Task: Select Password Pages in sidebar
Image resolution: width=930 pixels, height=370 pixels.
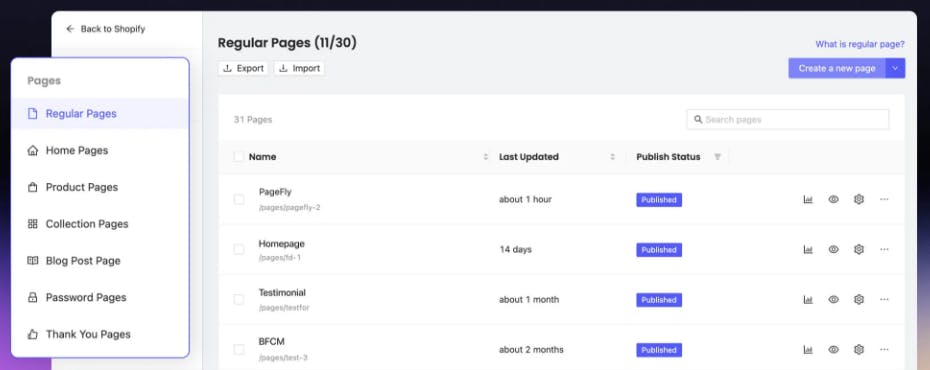Action: tap(100, 298)
